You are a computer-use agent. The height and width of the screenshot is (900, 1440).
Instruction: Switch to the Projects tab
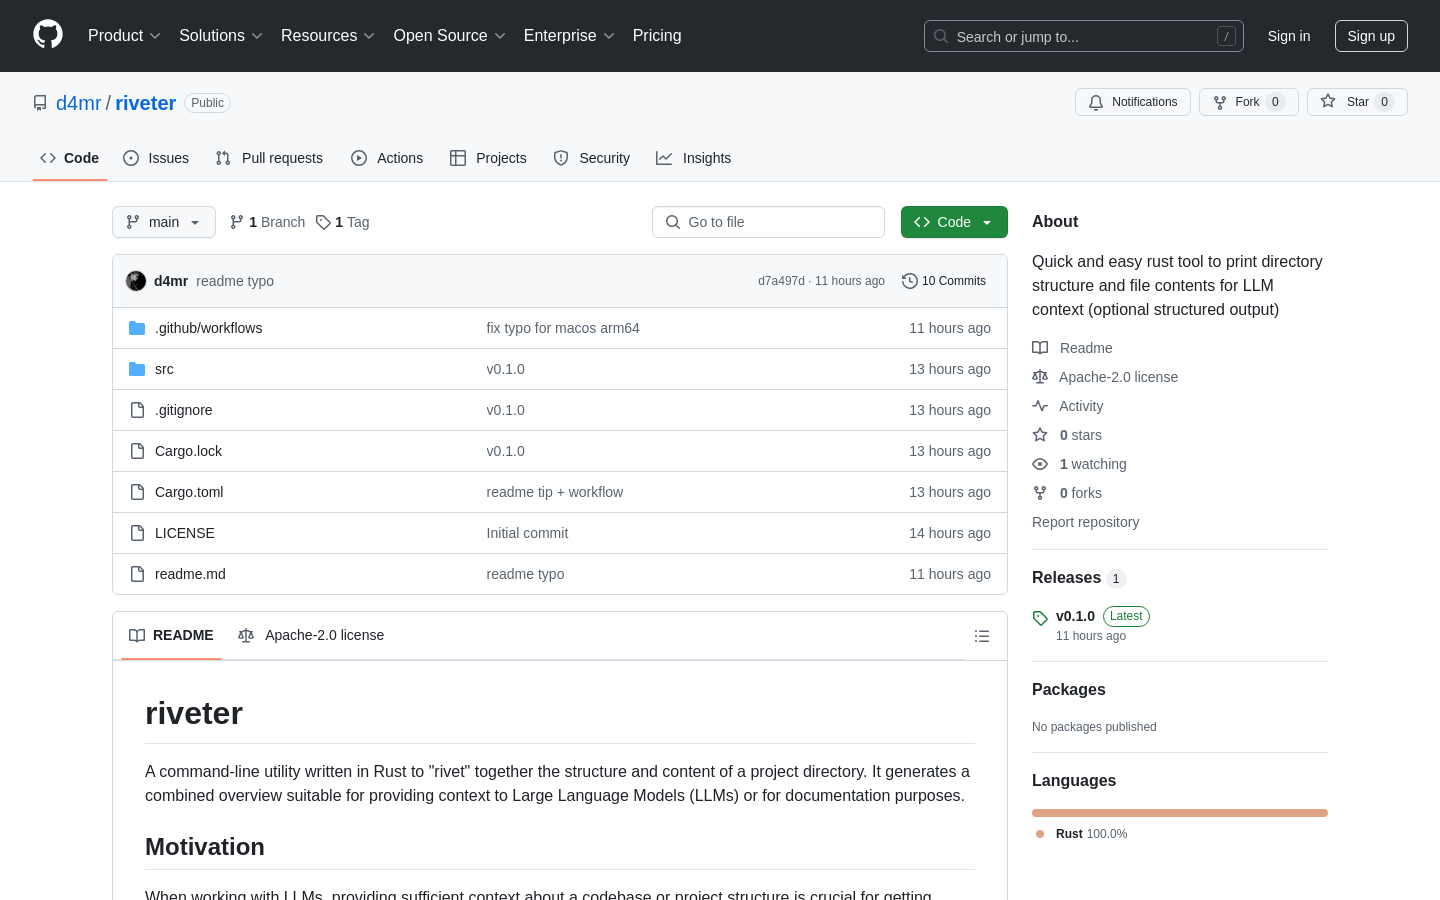488,158
